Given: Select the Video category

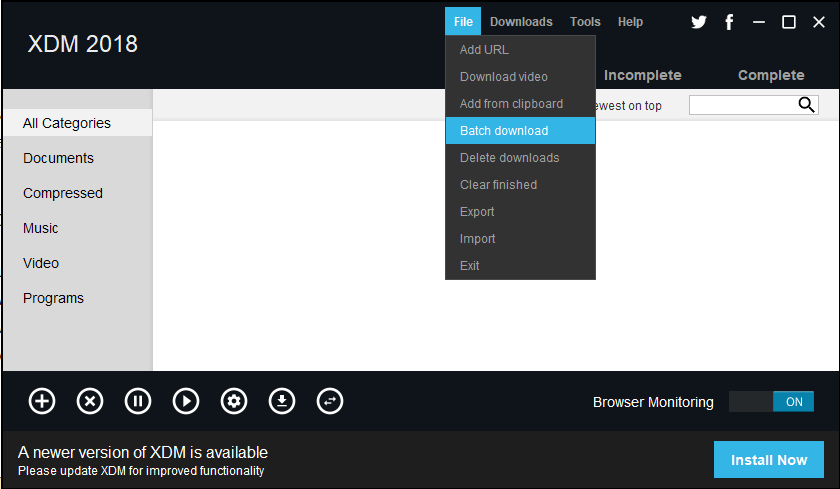Looking at the screenshot, I should click(78, 263).
